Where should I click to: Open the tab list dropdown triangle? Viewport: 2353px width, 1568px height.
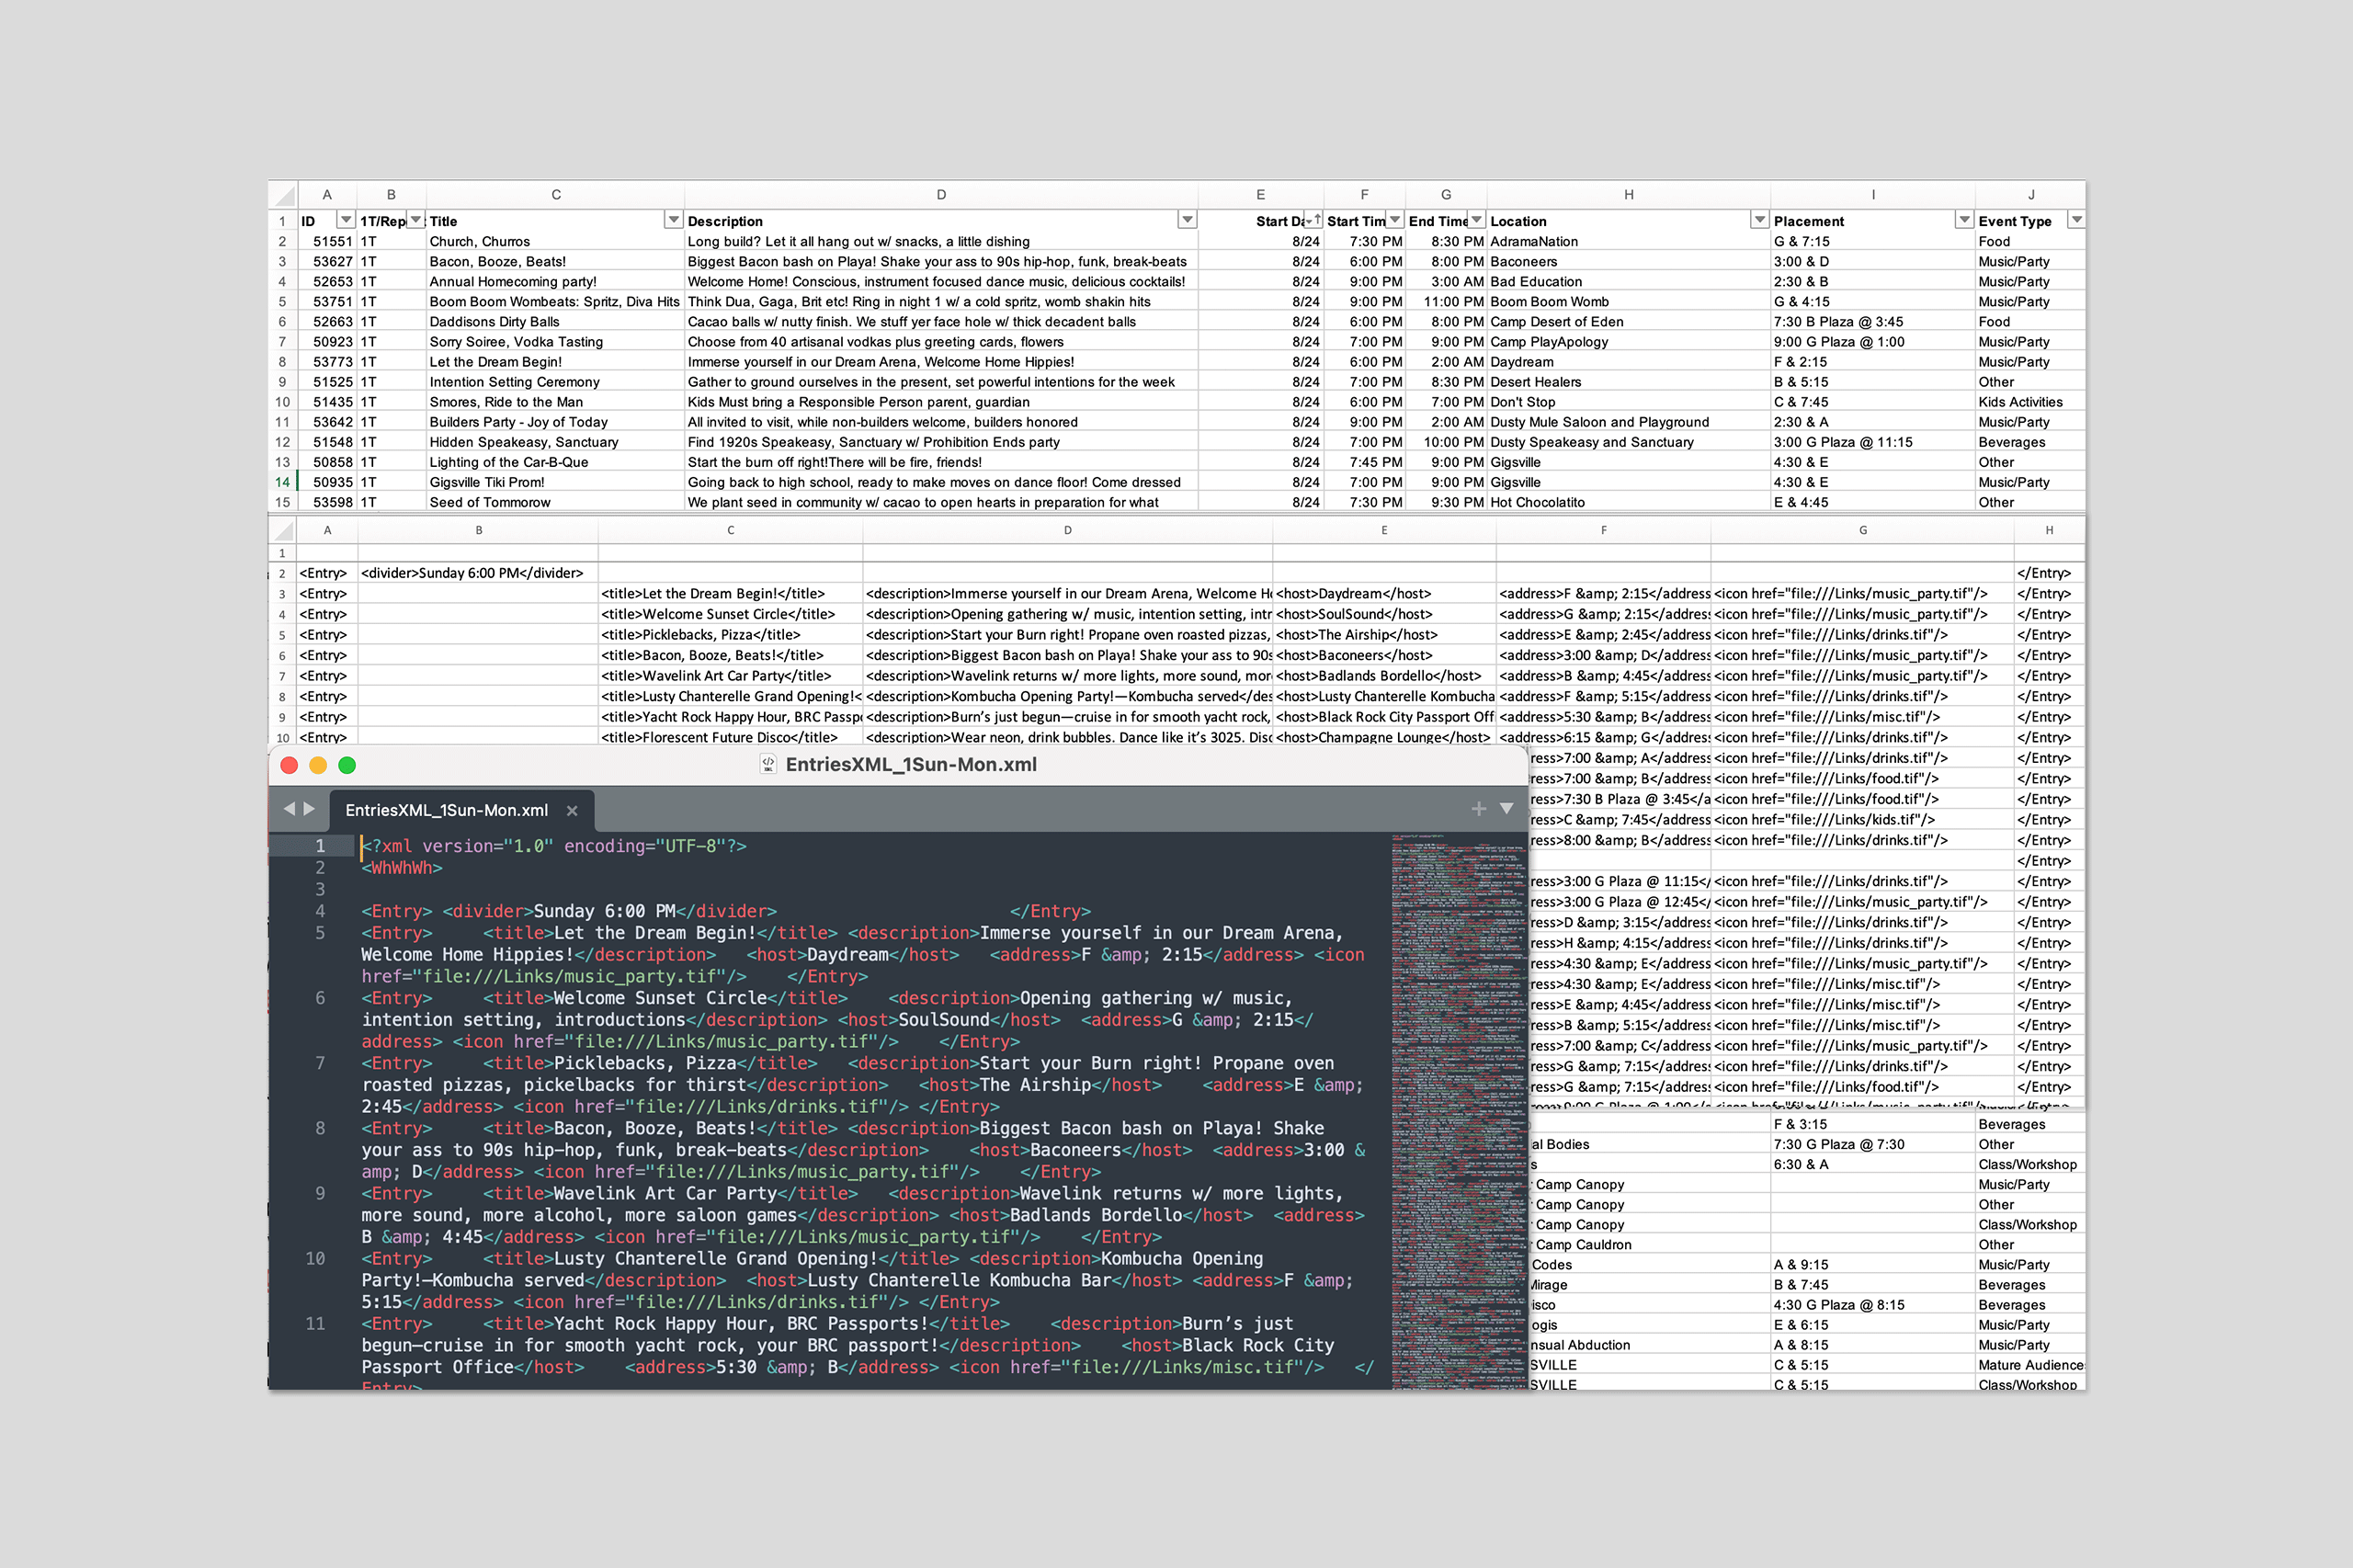1506,808
